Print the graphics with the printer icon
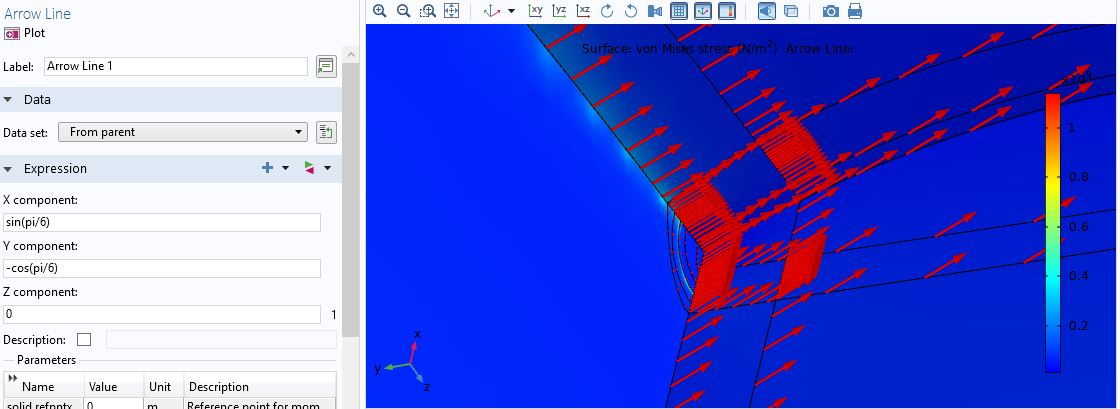The width and height of the screenshot is (1120, 409). pos(855,11)
